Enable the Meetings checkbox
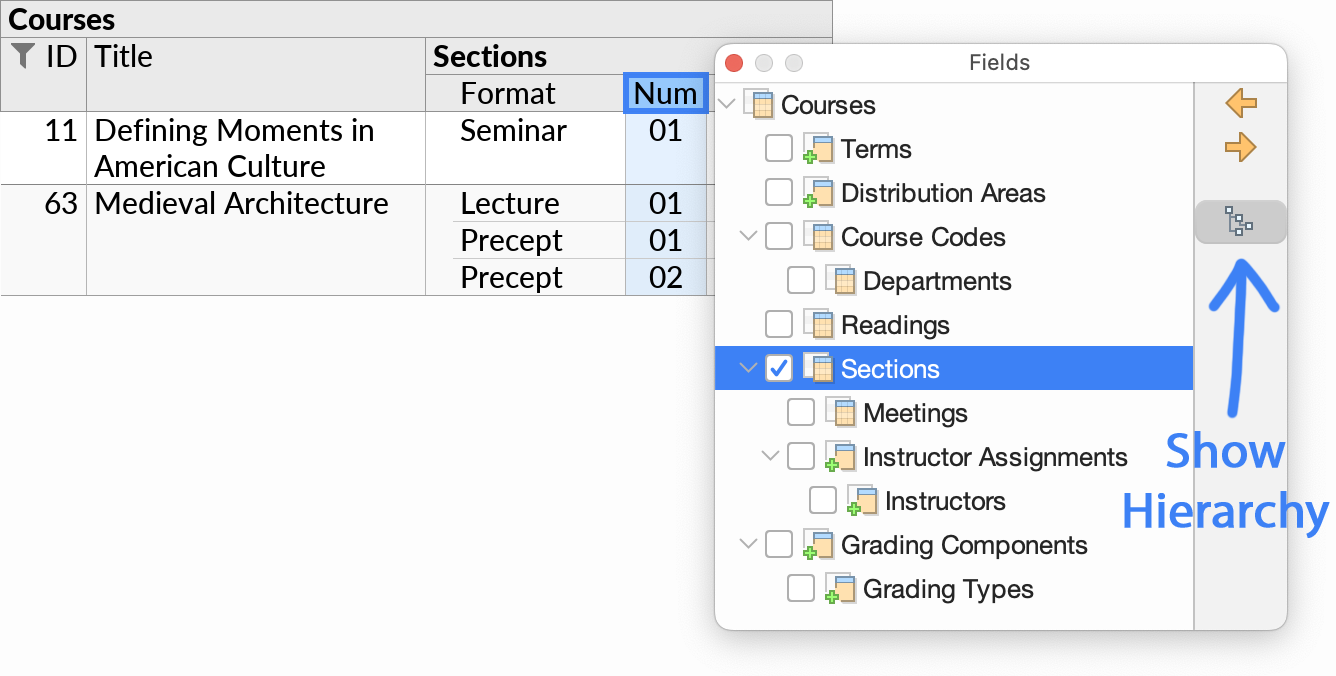 click(800, 412)
